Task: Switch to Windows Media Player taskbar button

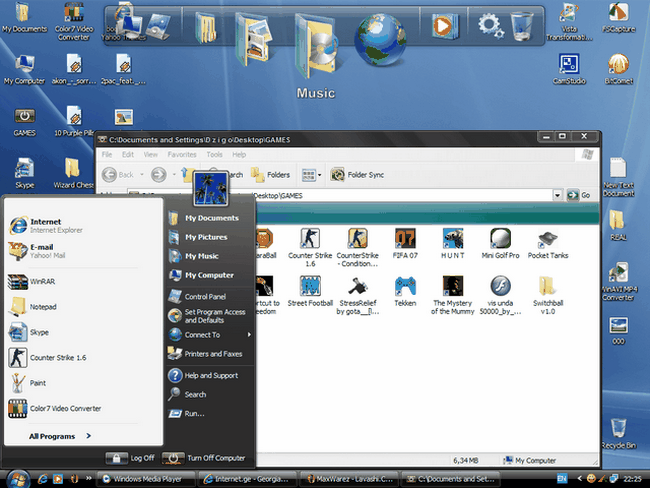Action: 146,479
